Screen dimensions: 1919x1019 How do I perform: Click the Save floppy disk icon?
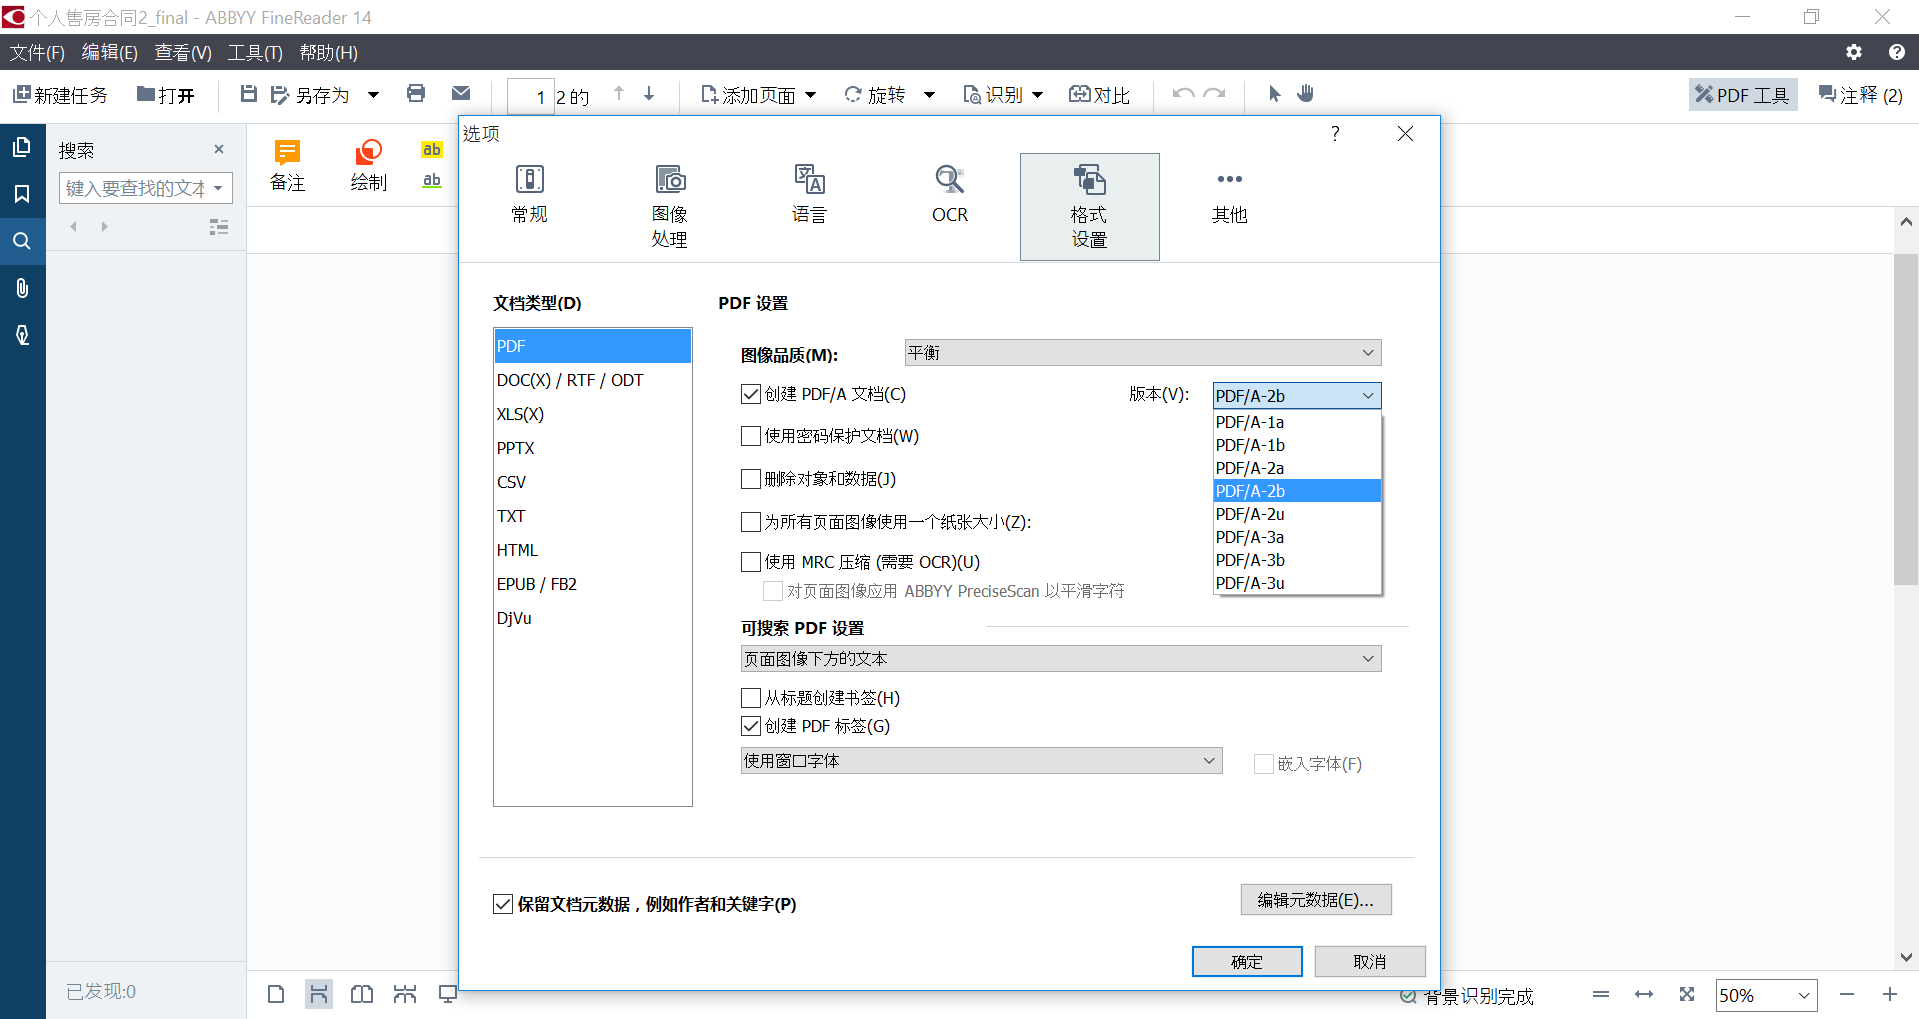point(249,94)
